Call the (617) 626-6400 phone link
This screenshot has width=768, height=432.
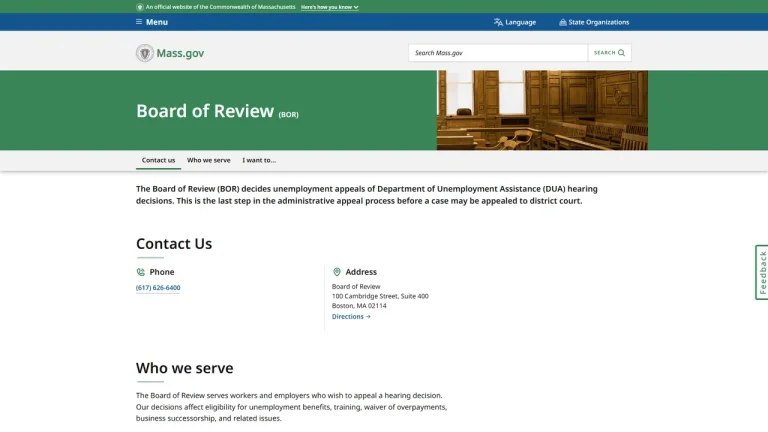pyautogui.click(x=158, y=288)
